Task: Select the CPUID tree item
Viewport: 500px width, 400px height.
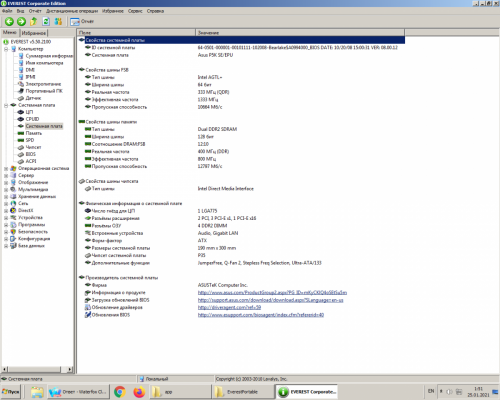Action: point(32,119)
